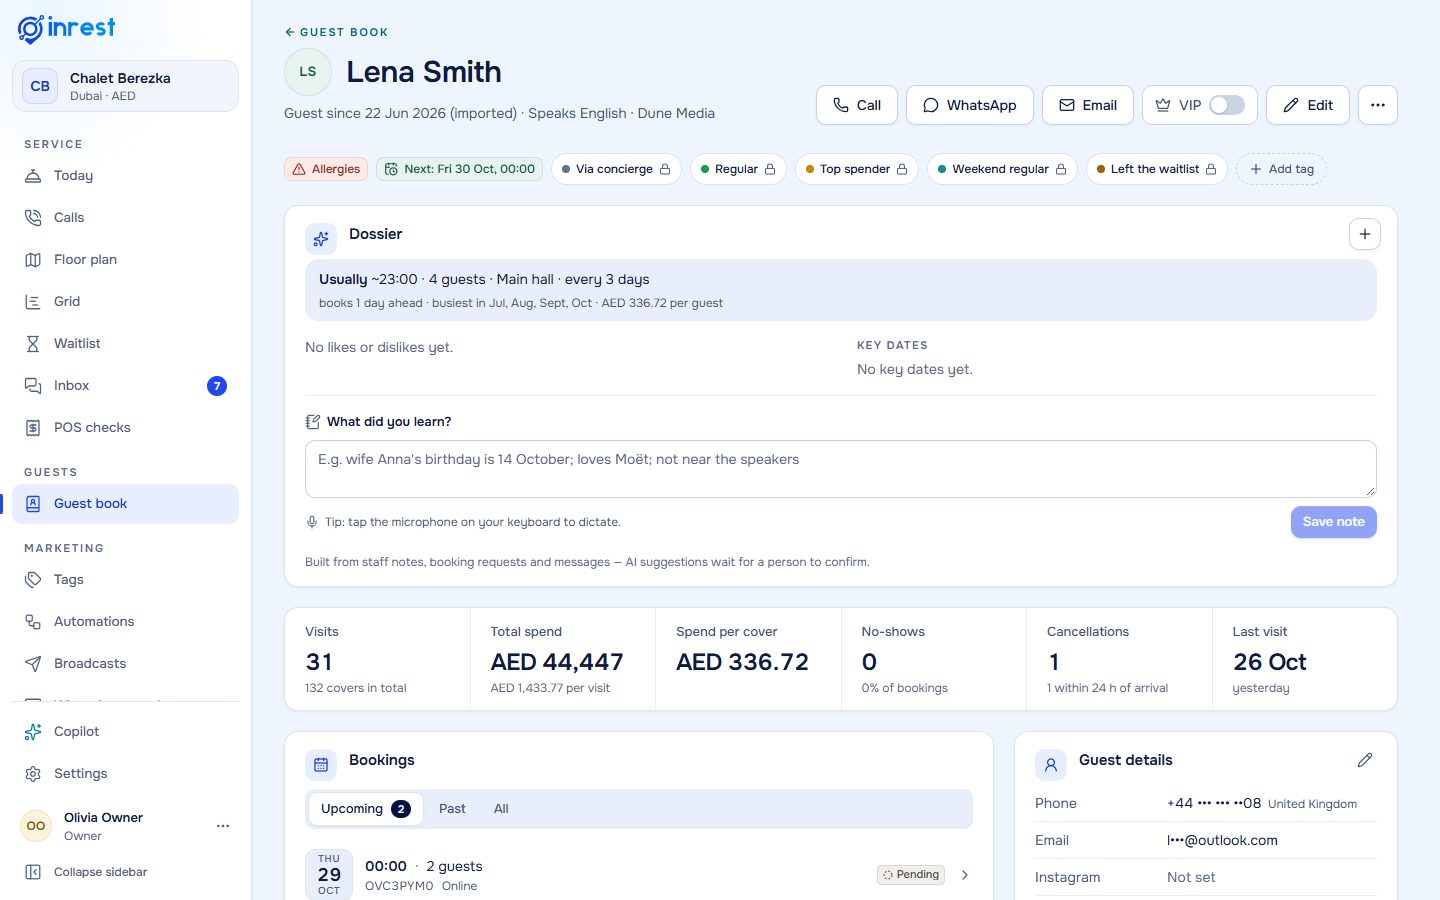Expand the 29 Oct booking chevron

(965, 875)
